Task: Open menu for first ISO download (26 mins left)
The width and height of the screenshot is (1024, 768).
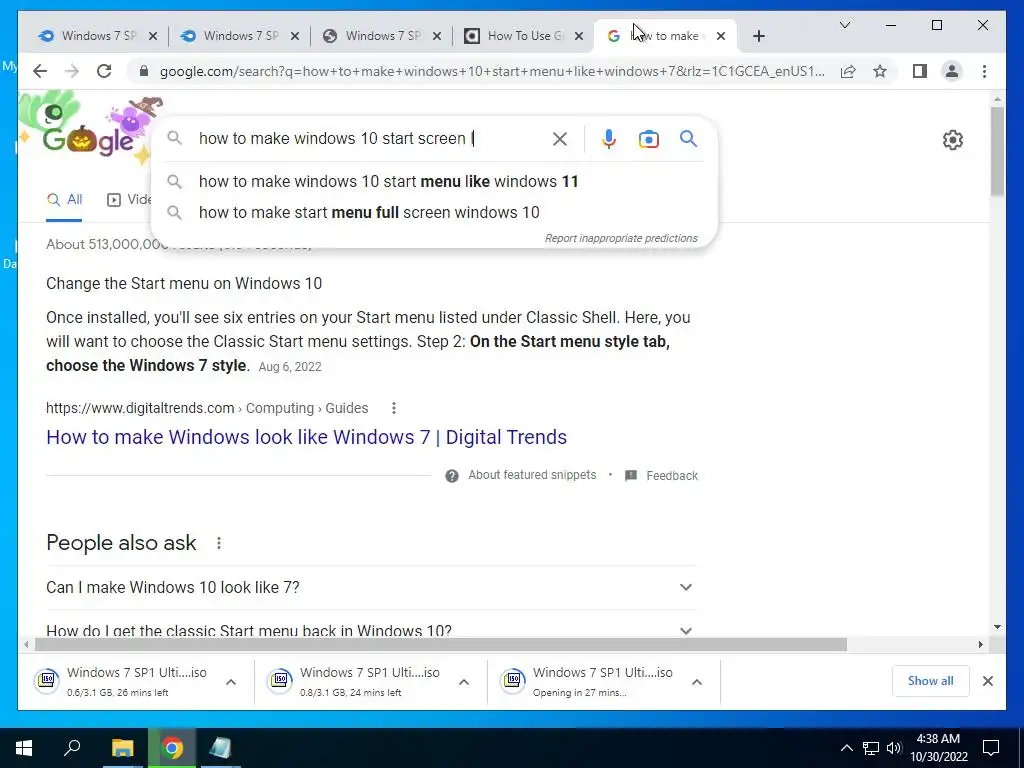Action: (x=231, y=682)
